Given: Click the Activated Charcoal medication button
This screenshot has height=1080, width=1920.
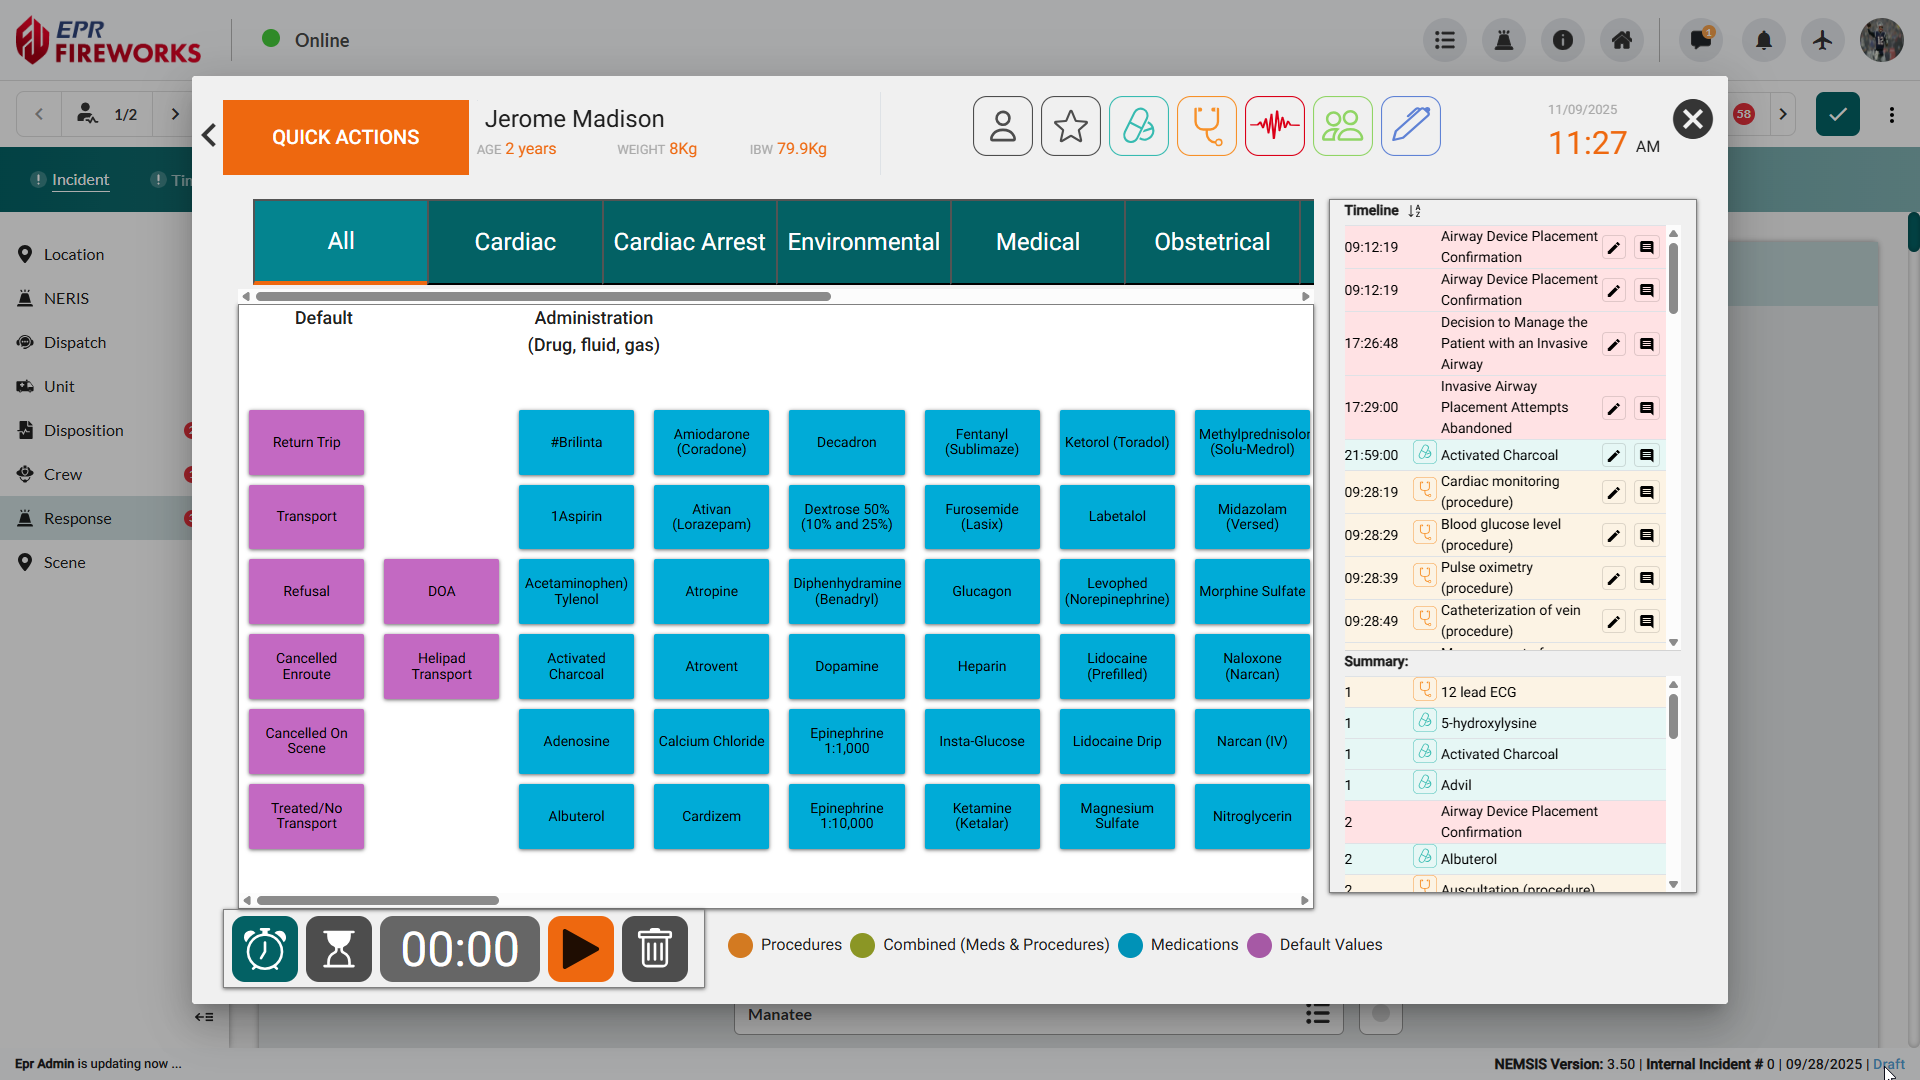Looking at the screenshot, I should pyautogui.click(x=576, y=666).
